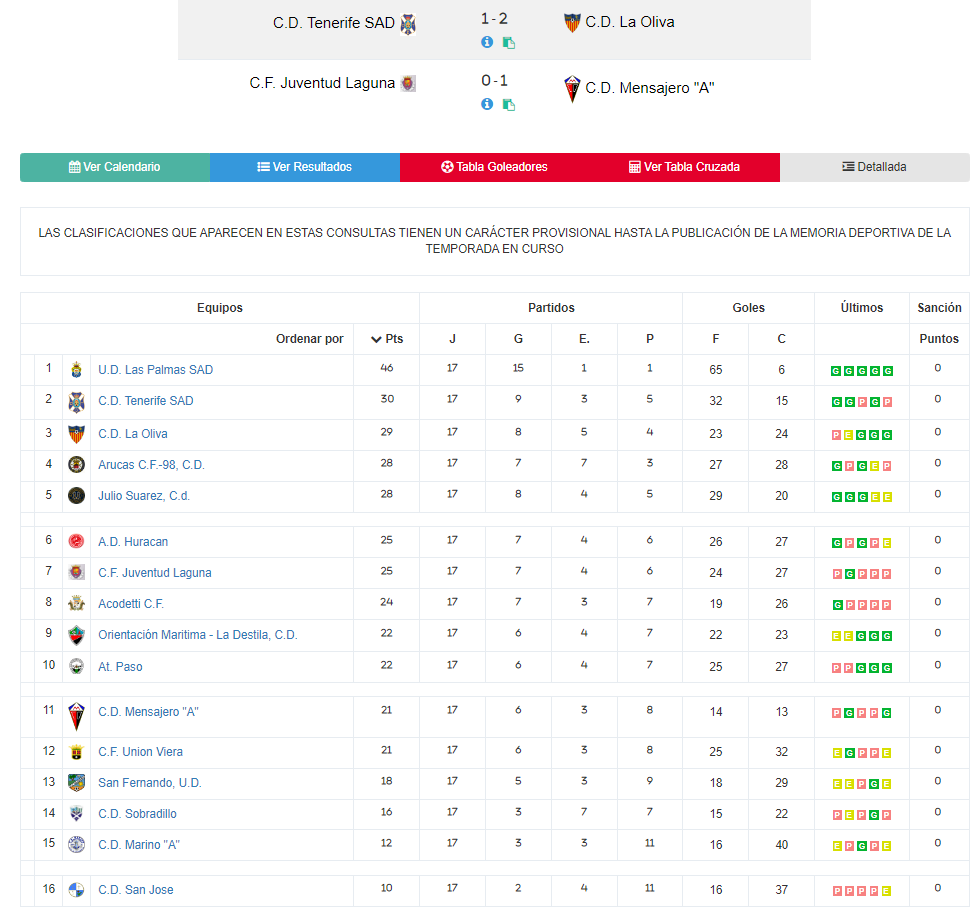
Task: Click the C.D. Mensajero "A" crest in standings
Action: point(76,716)
